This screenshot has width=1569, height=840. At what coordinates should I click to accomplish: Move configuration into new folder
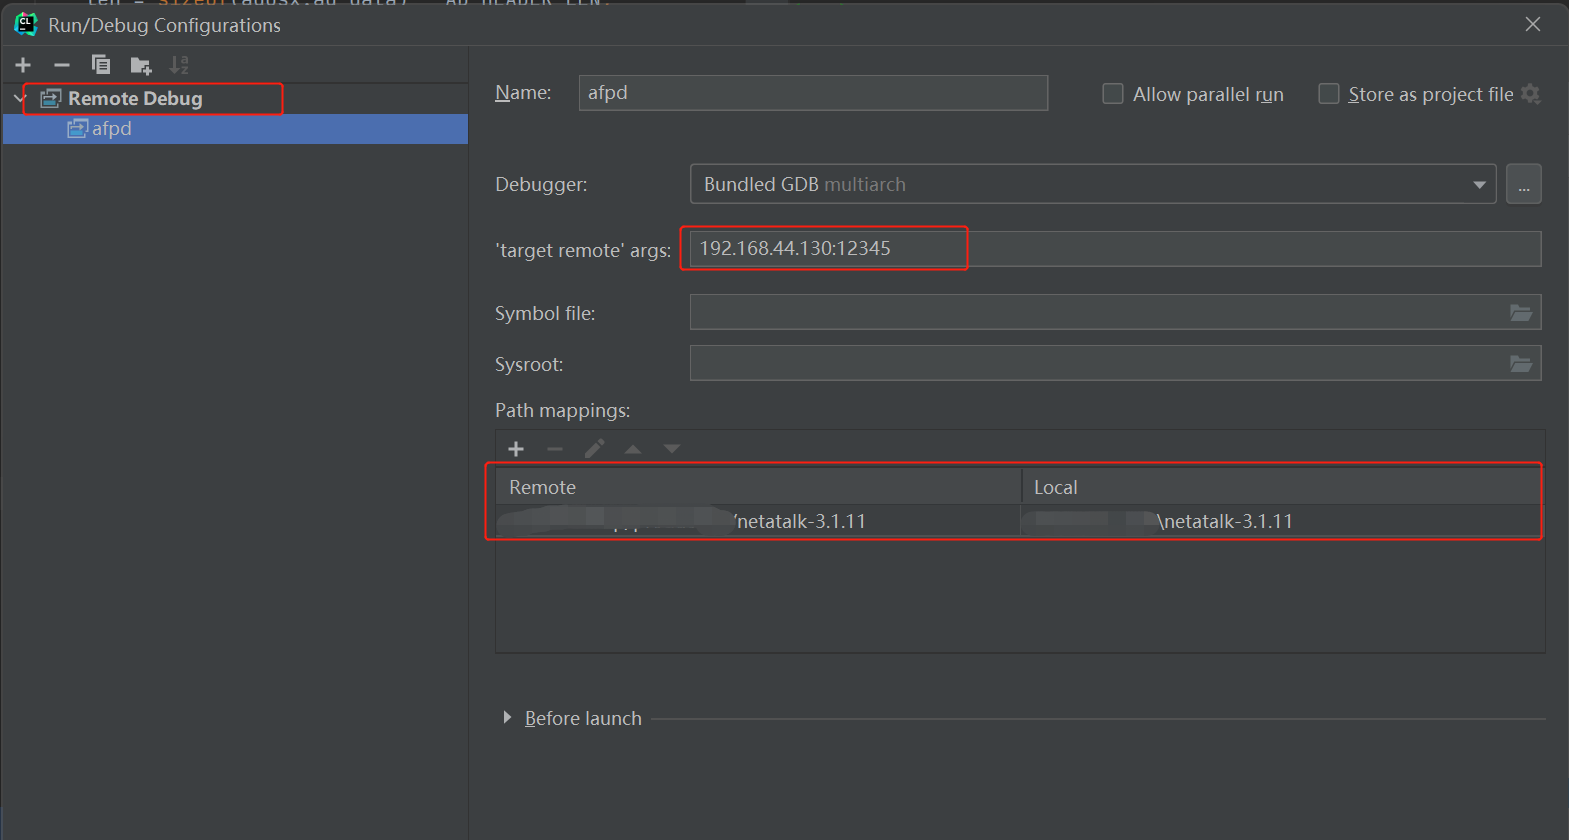(141, 66)
